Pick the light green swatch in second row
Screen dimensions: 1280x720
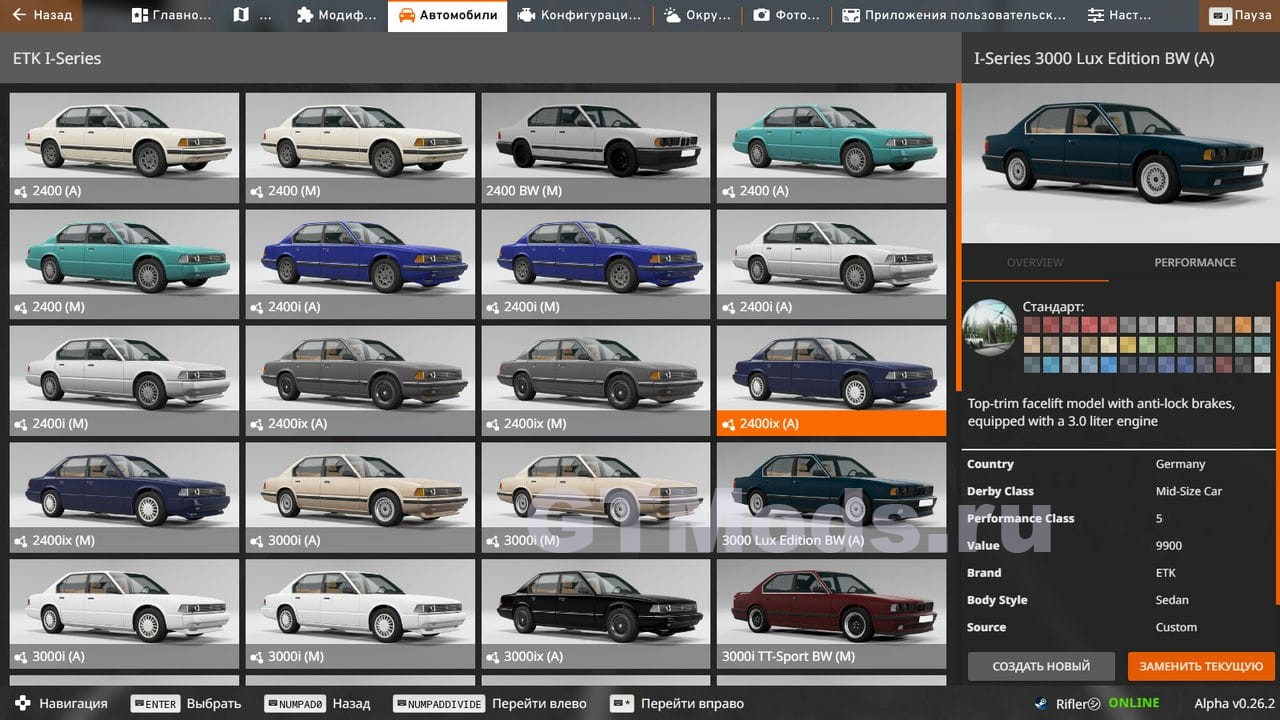[1146, 344]
